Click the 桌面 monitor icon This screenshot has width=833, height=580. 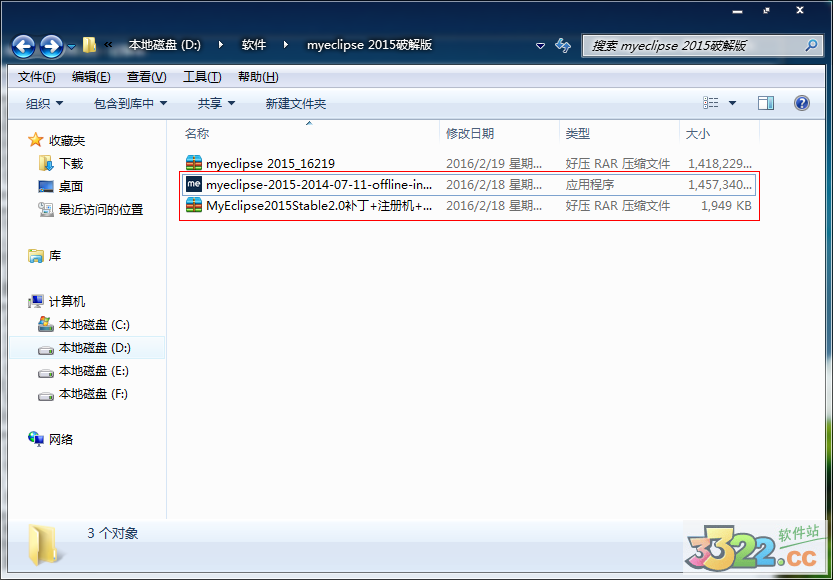(x=46, y=186)
